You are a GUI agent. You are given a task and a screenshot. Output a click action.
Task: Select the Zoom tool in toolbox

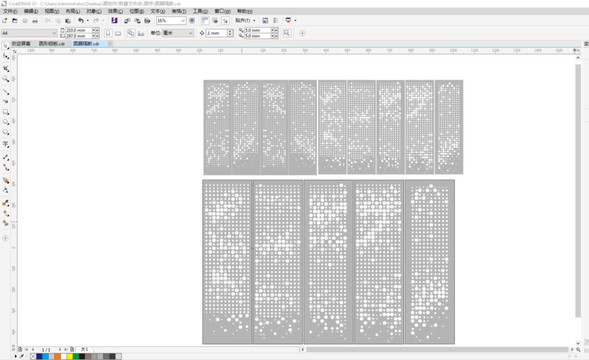pos(6,79)
